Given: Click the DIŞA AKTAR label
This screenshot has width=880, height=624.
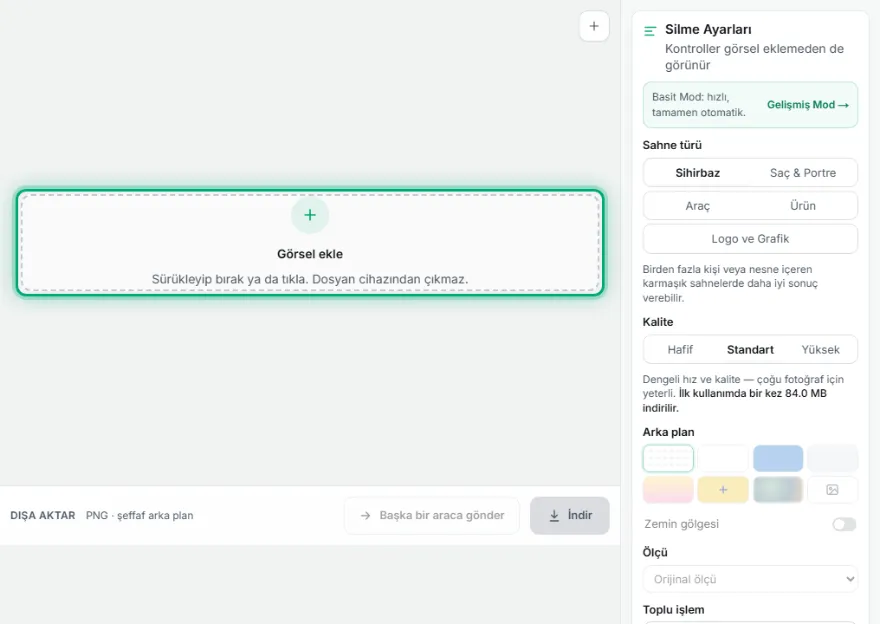Looking at the screenshot, I should tap(43, 515).
